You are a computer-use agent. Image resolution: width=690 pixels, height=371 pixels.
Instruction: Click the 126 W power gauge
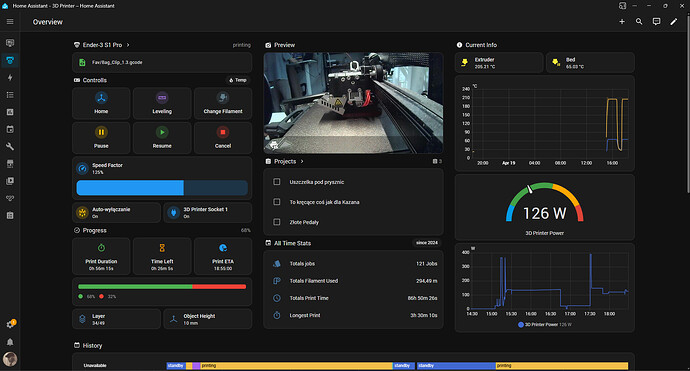544,207
